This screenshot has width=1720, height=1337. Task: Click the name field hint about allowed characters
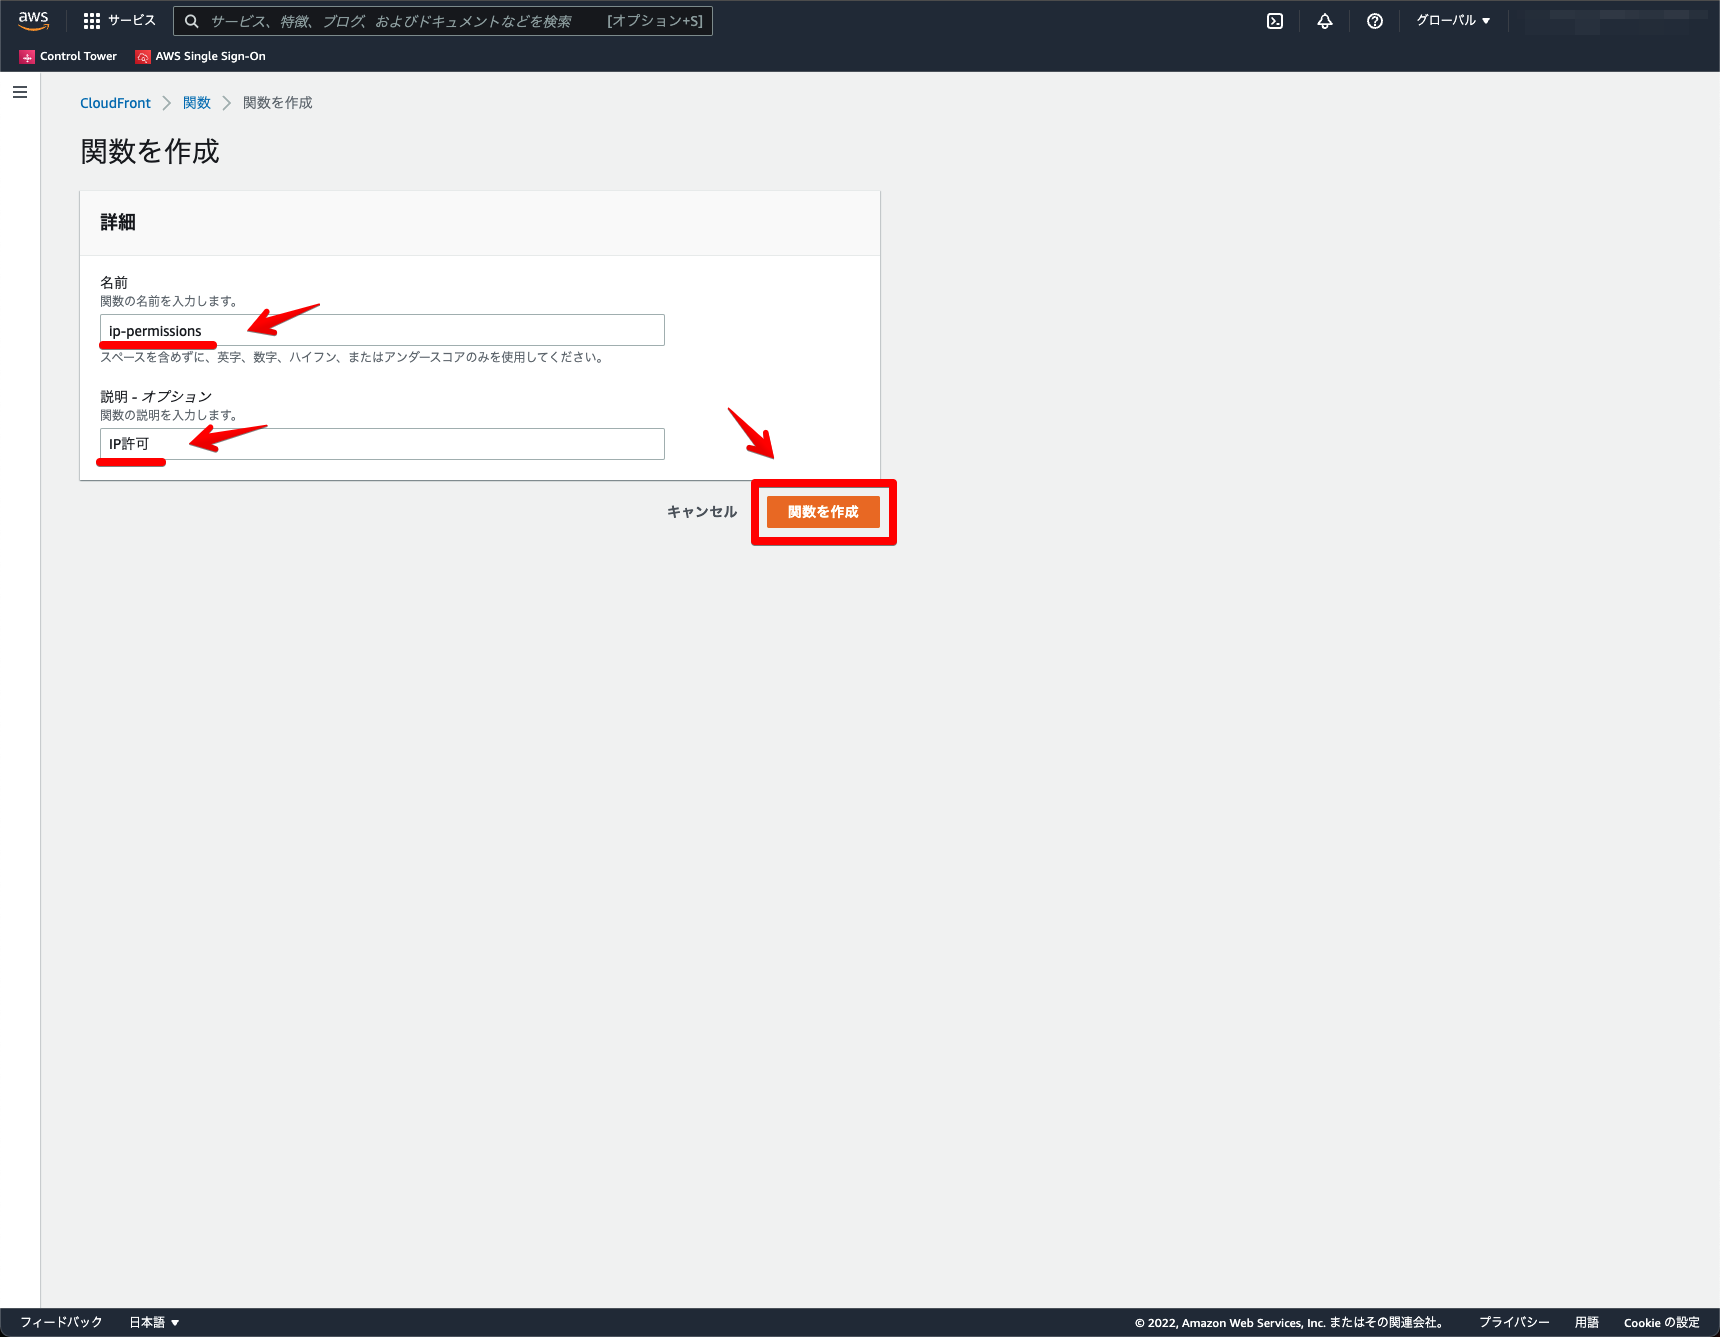click(352, 357)
